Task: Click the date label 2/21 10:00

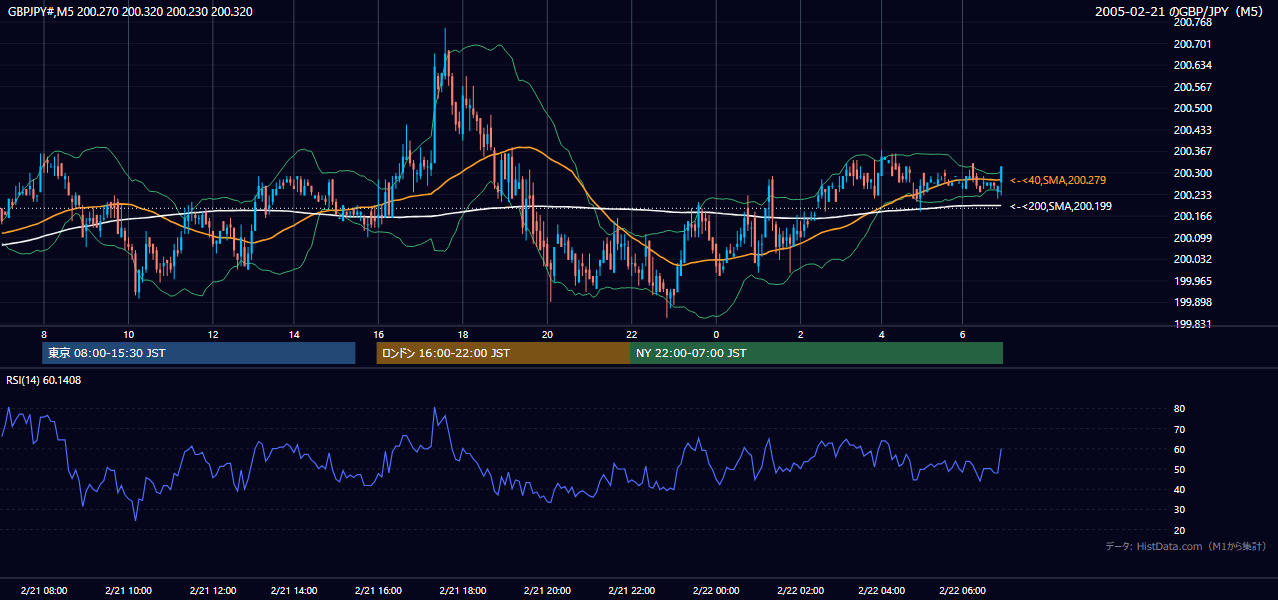Action: (x=127, y=591)
